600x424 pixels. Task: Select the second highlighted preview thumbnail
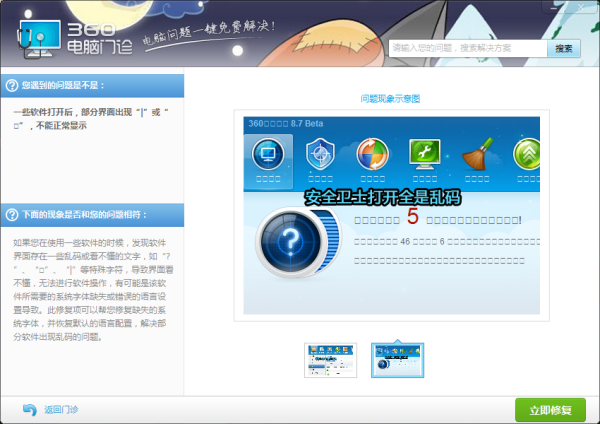pyautogui.click(x=398, y=360)
